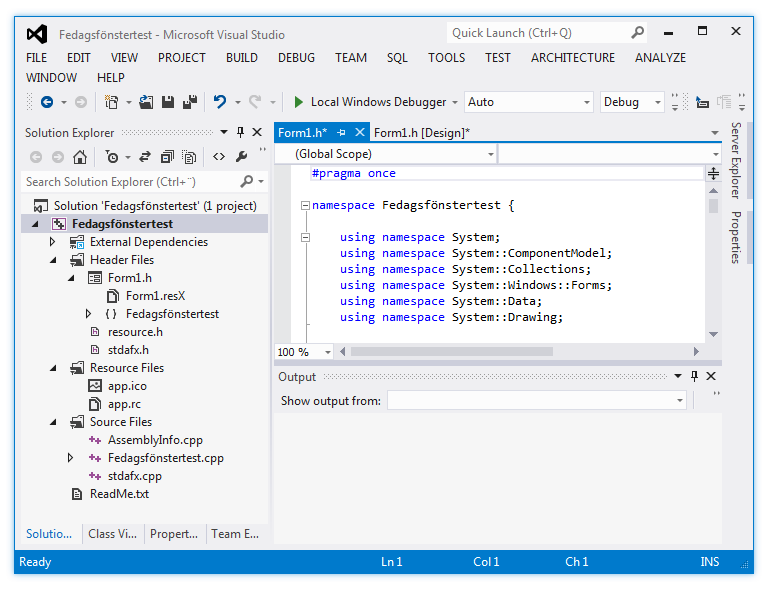
Task: Click the horizontal scrollbar thumb in editor
Action: 451,352
